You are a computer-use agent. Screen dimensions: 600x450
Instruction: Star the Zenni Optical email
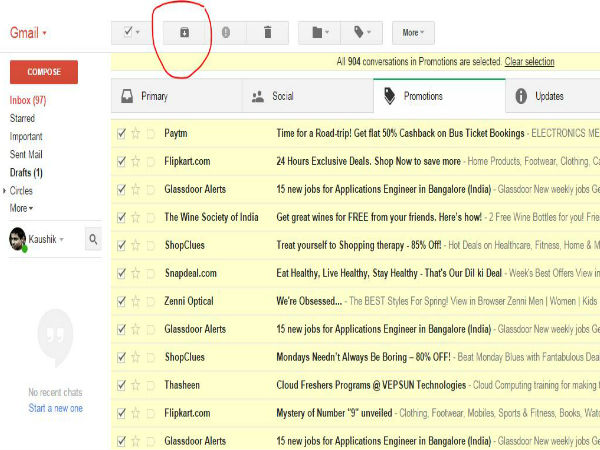(135, 301)
